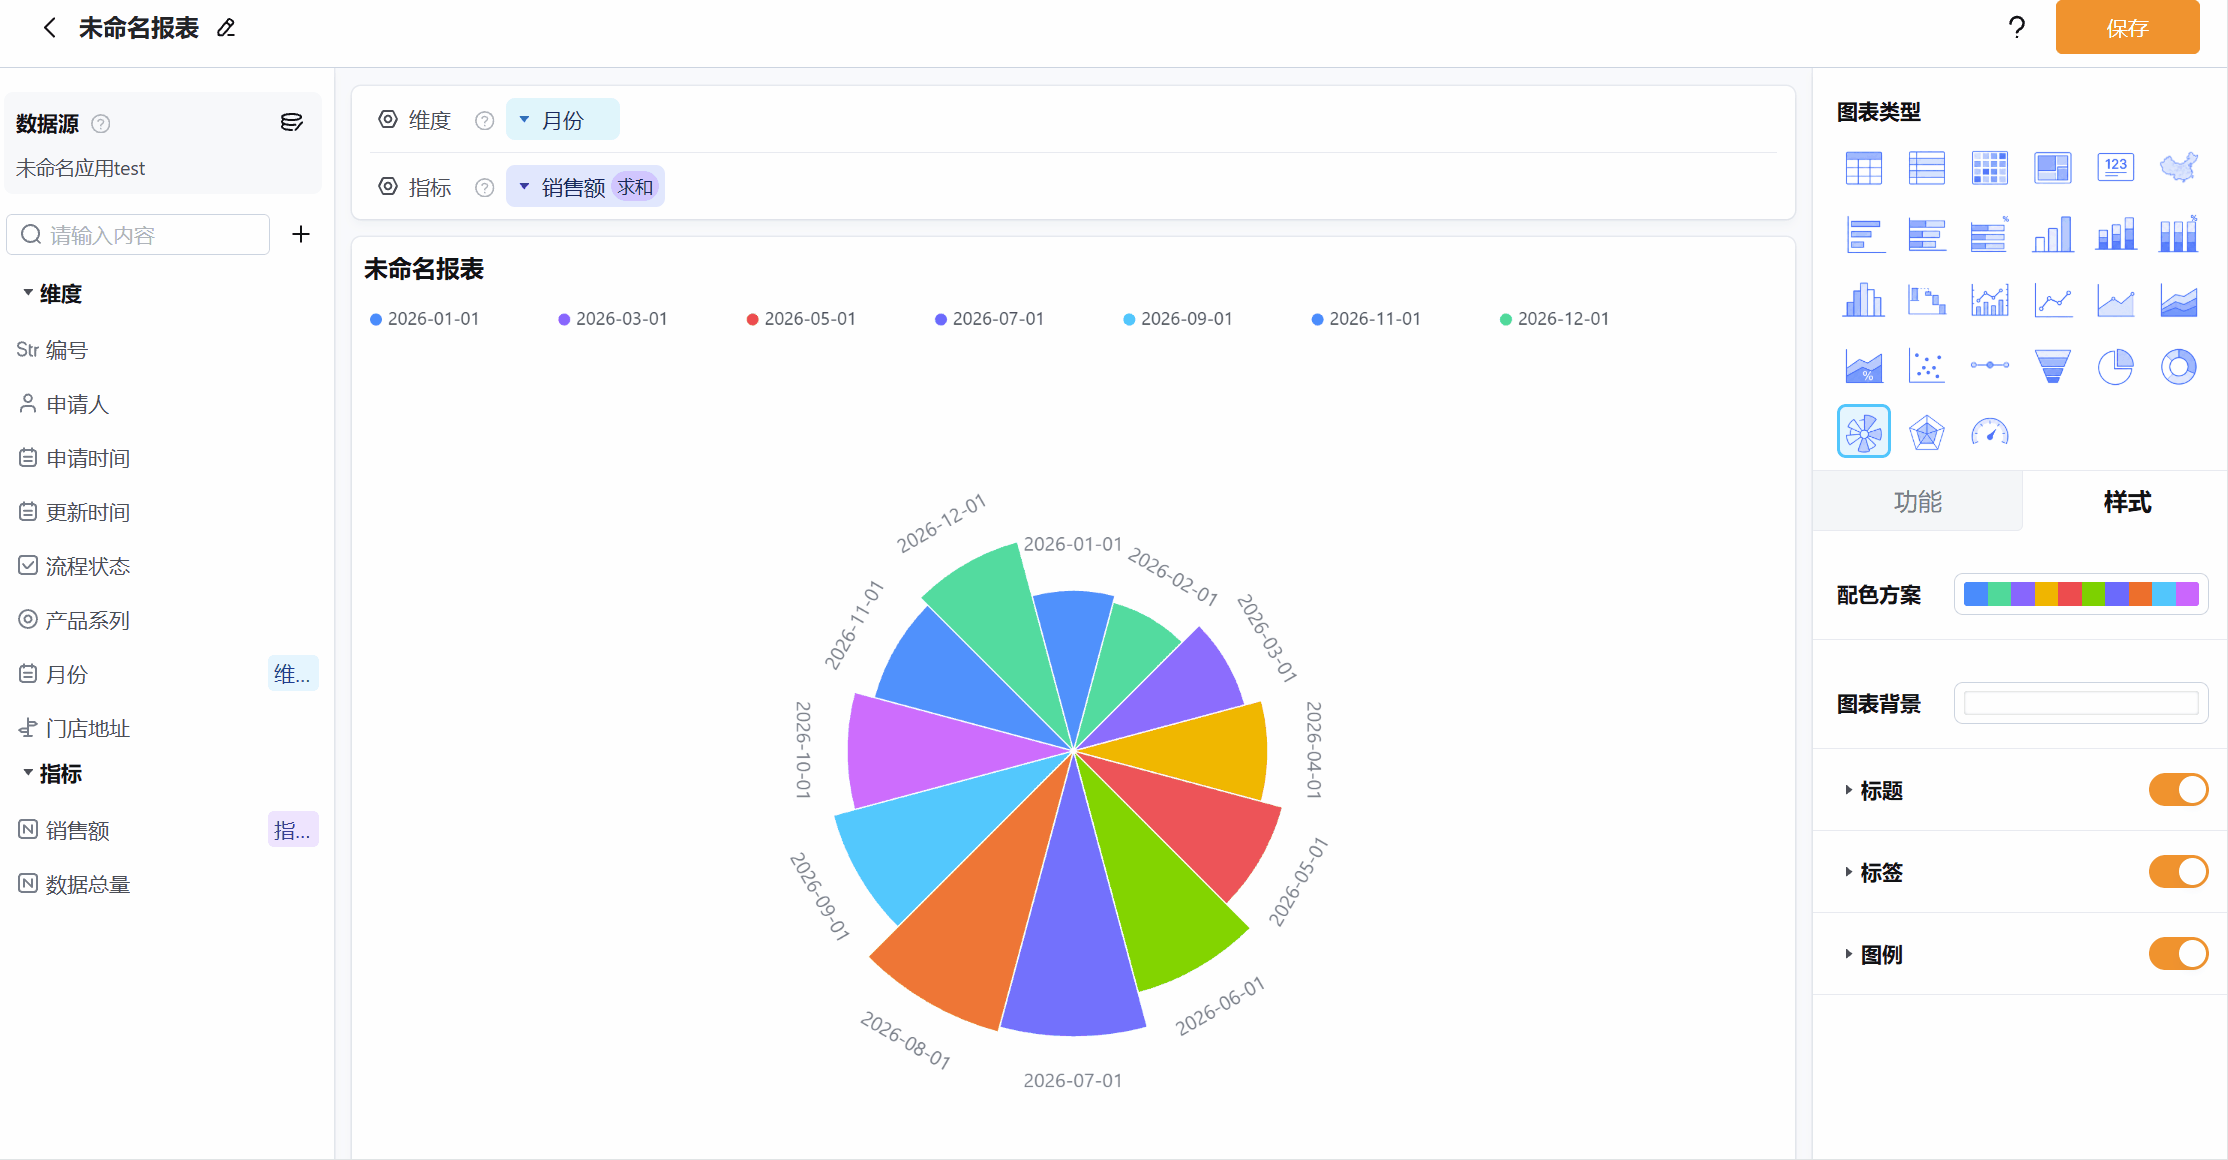Select the scatter plot chart icon
2228x1160 pixels.
point(1926,366)
